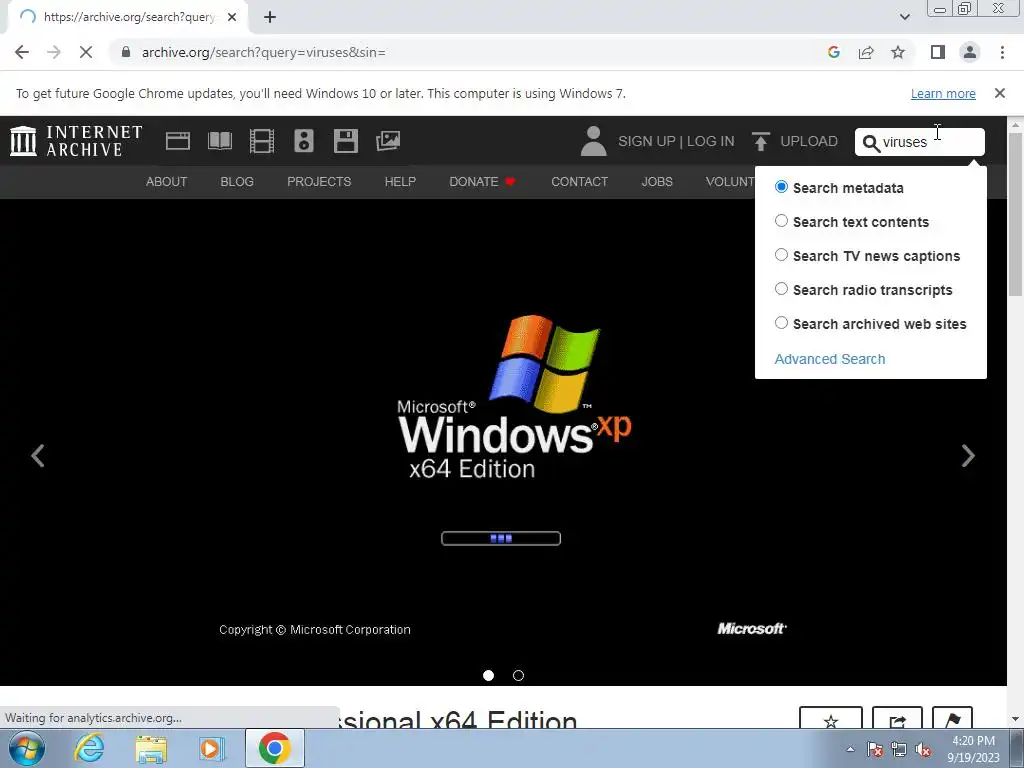The height and width of the screenshot is (768, 1024).
Task: Open the BLOG menu item
Action: coord(237,182)
